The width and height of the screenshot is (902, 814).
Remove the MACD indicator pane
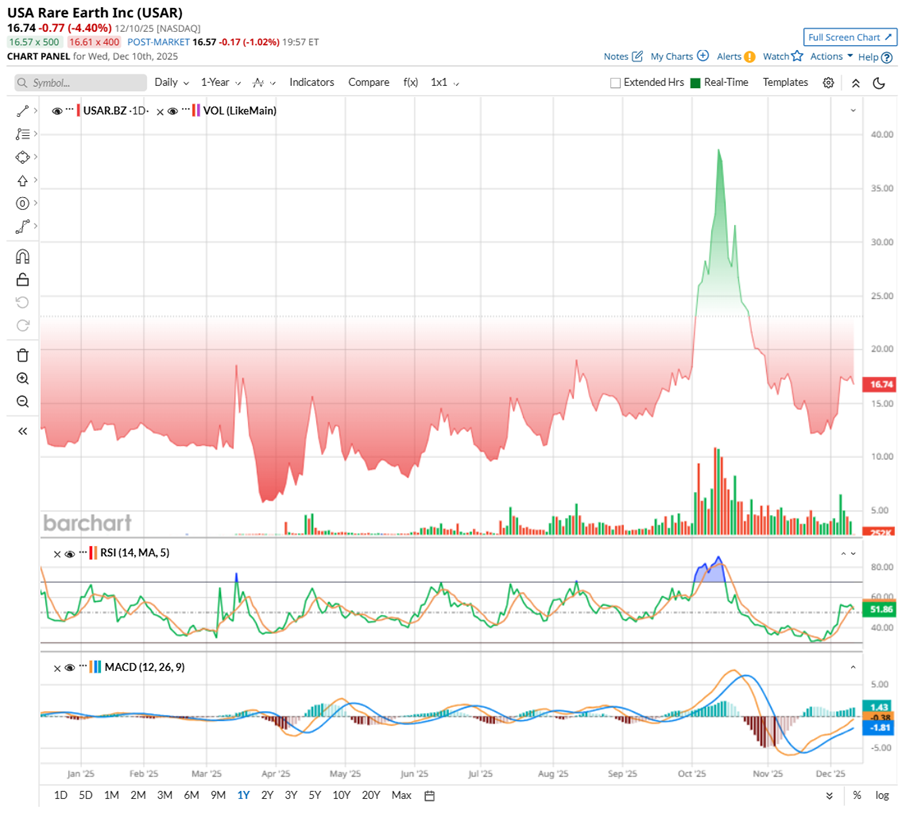(x=57, y=668)
